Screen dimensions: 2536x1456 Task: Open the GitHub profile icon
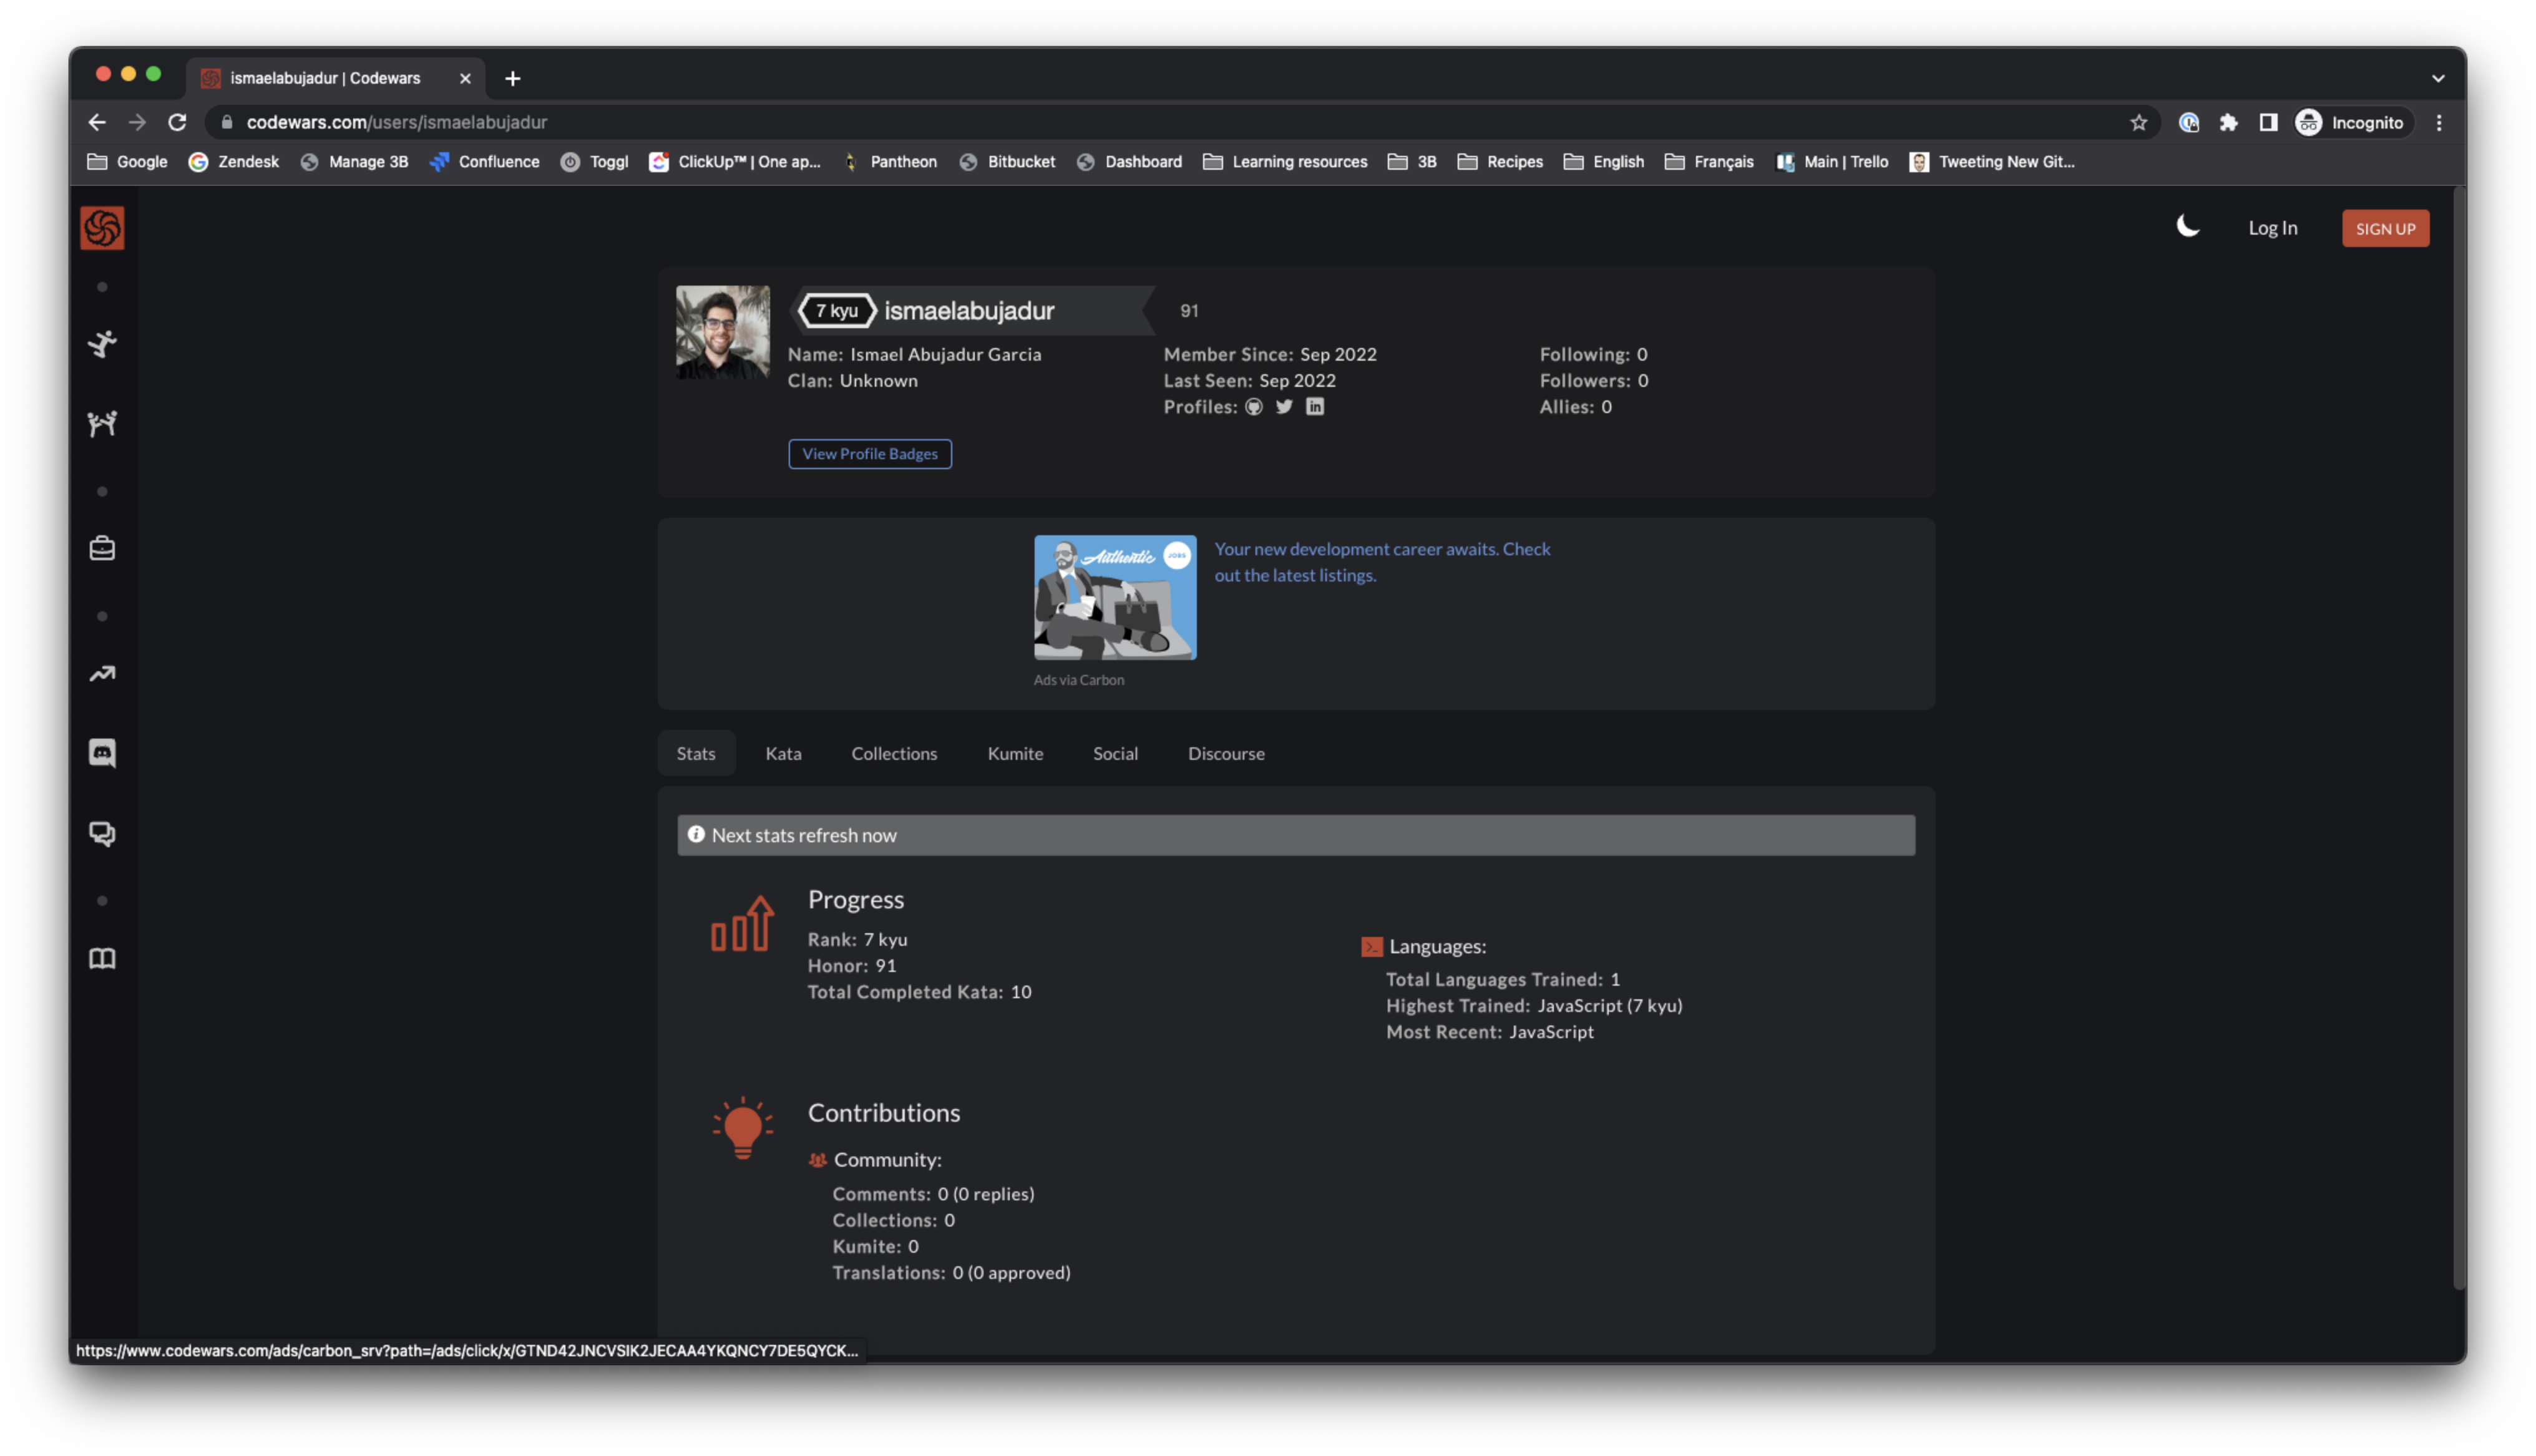1254,407
